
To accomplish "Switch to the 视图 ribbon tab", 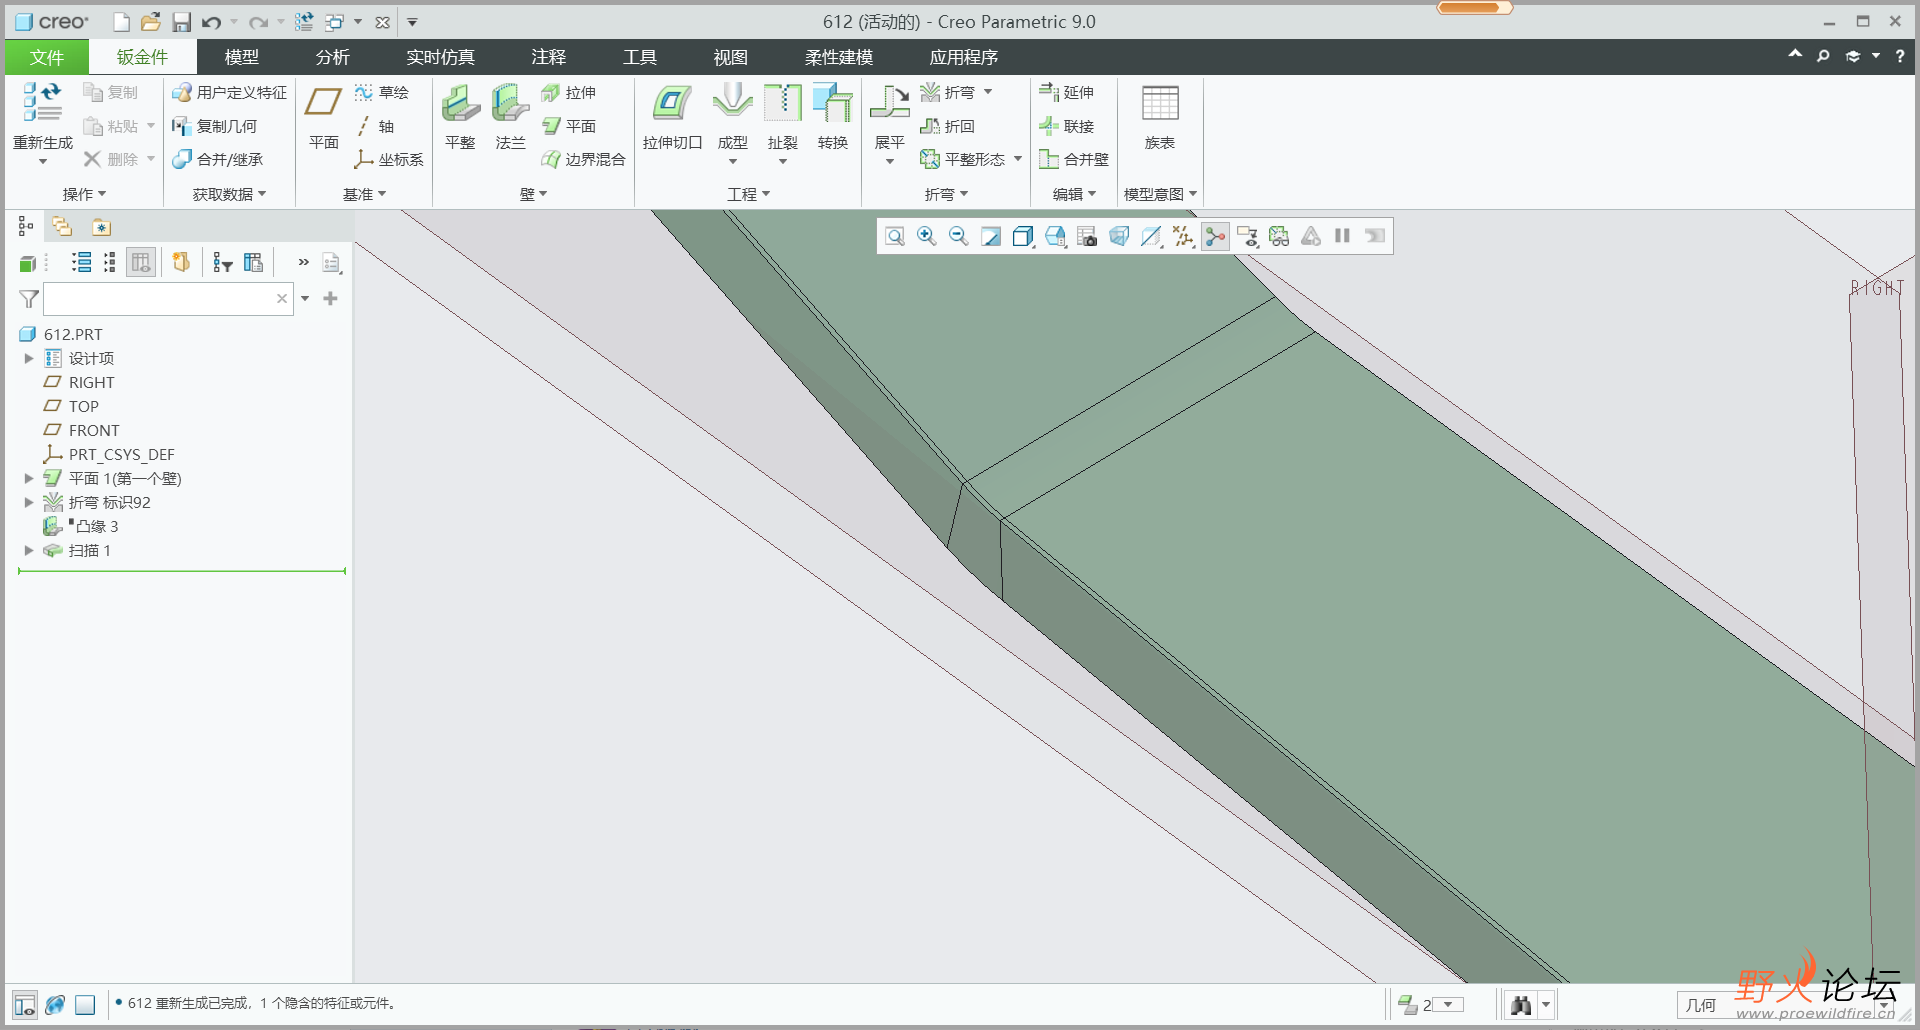I will click(x=731, y=57).
